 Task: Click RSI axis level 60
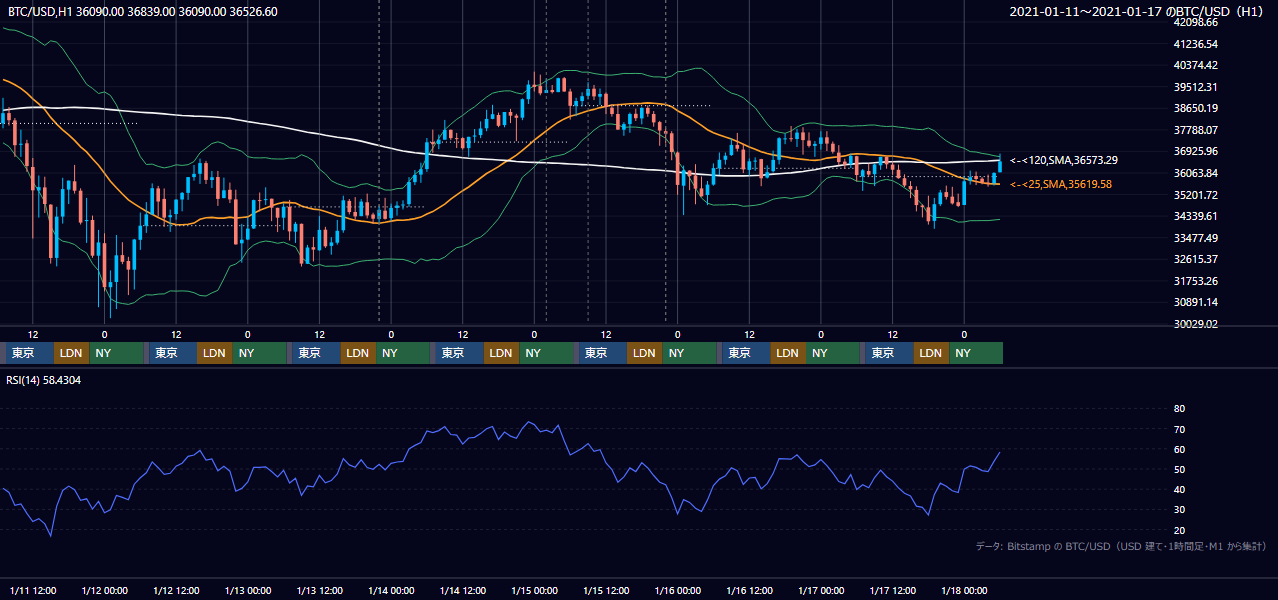1179,449
